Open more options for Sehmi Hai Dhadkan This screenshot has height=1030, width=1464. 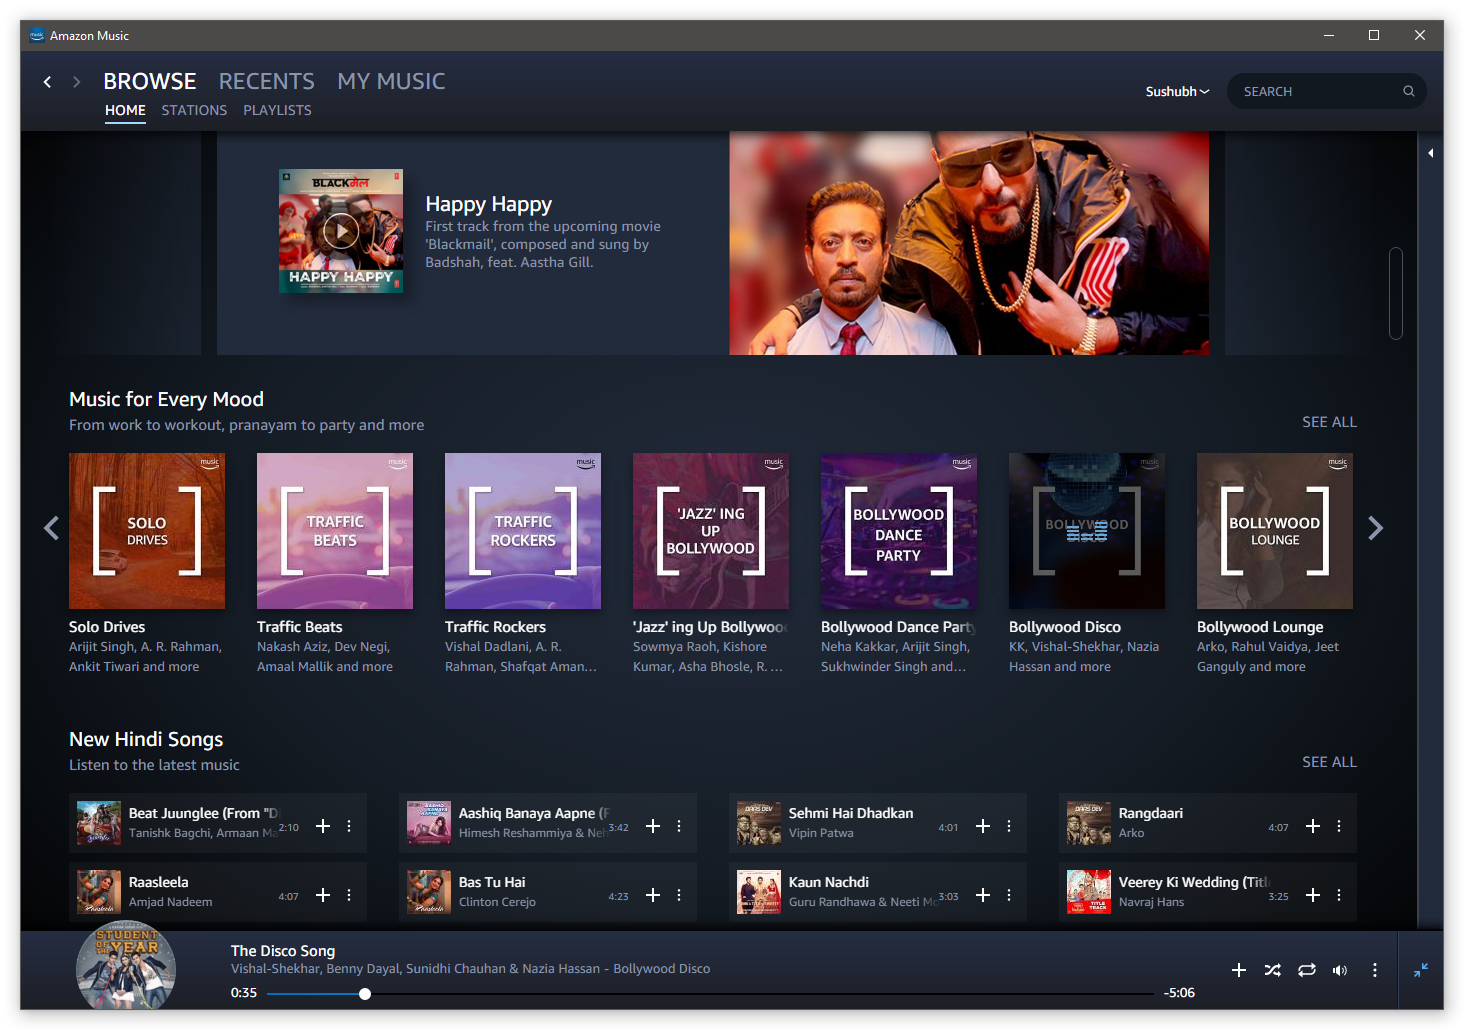(1009, 826)
